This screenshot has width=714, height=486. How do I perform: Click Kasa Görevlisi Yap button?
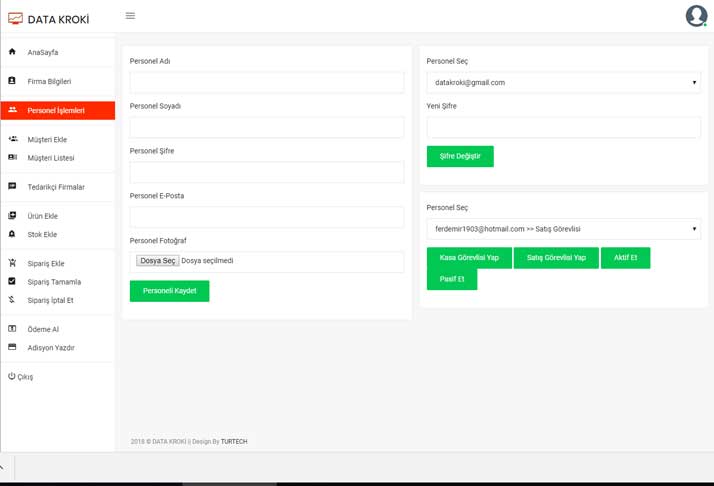(469, 258)
